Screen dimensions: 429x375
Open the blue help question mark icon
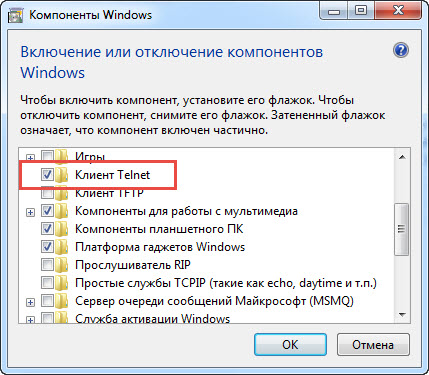coord(401,51)
